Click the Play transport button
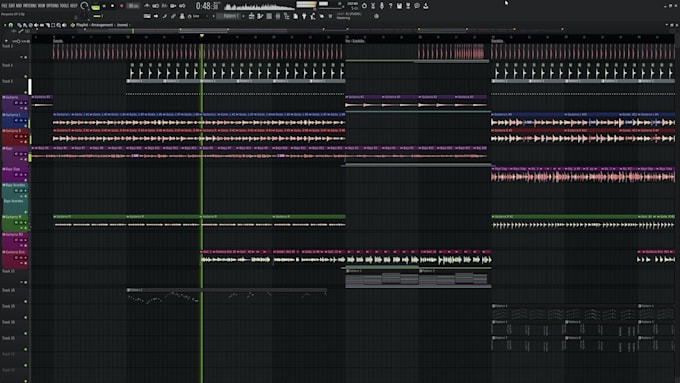This screenshot has height=383, width=680. [x=104, y=6]
